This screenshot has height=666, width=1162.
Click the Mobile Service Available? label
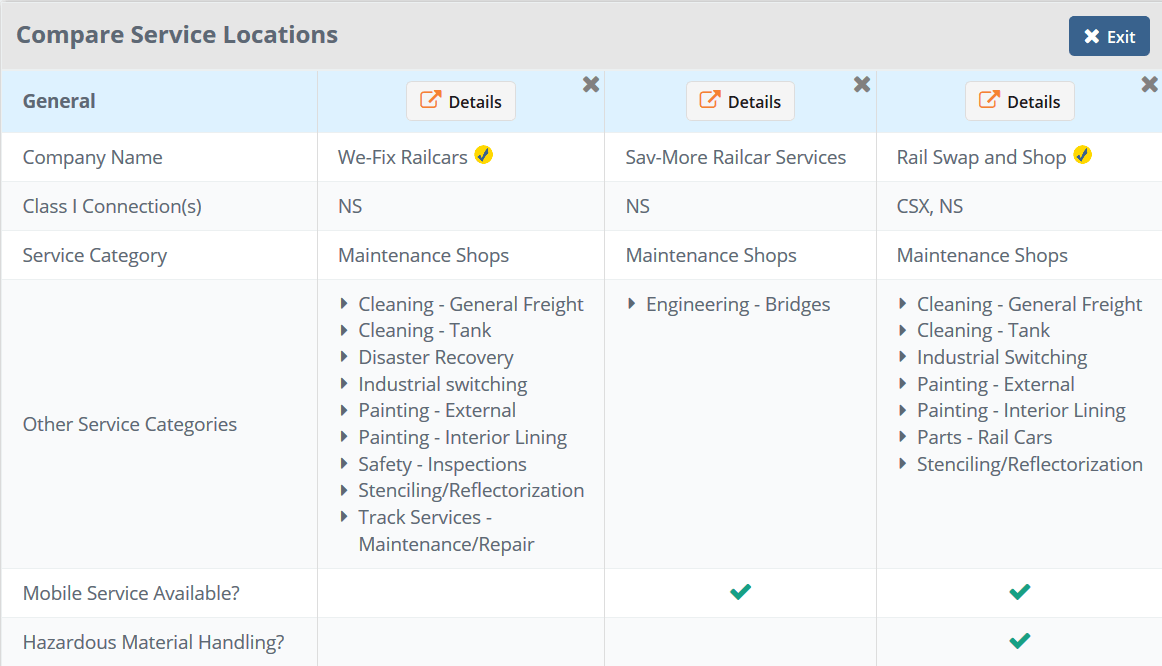tap(131, 593)
